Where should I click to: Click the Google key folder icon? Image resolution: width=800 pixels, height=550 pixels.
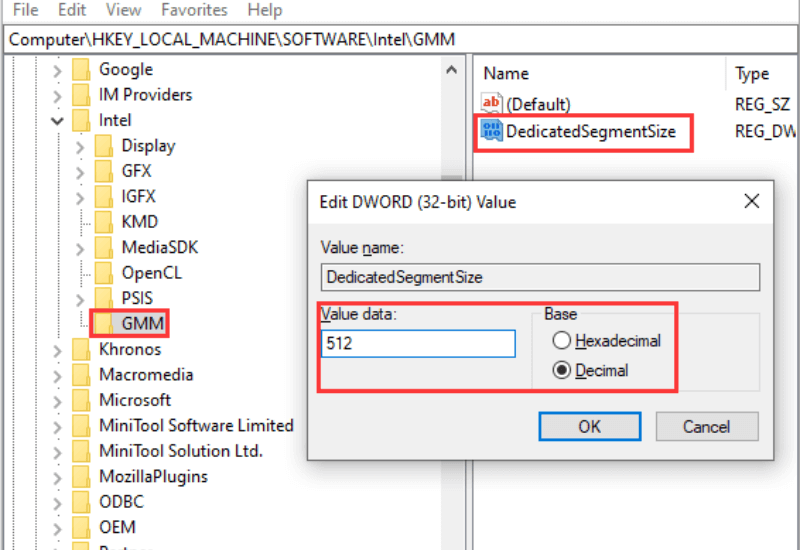(82, 70)
